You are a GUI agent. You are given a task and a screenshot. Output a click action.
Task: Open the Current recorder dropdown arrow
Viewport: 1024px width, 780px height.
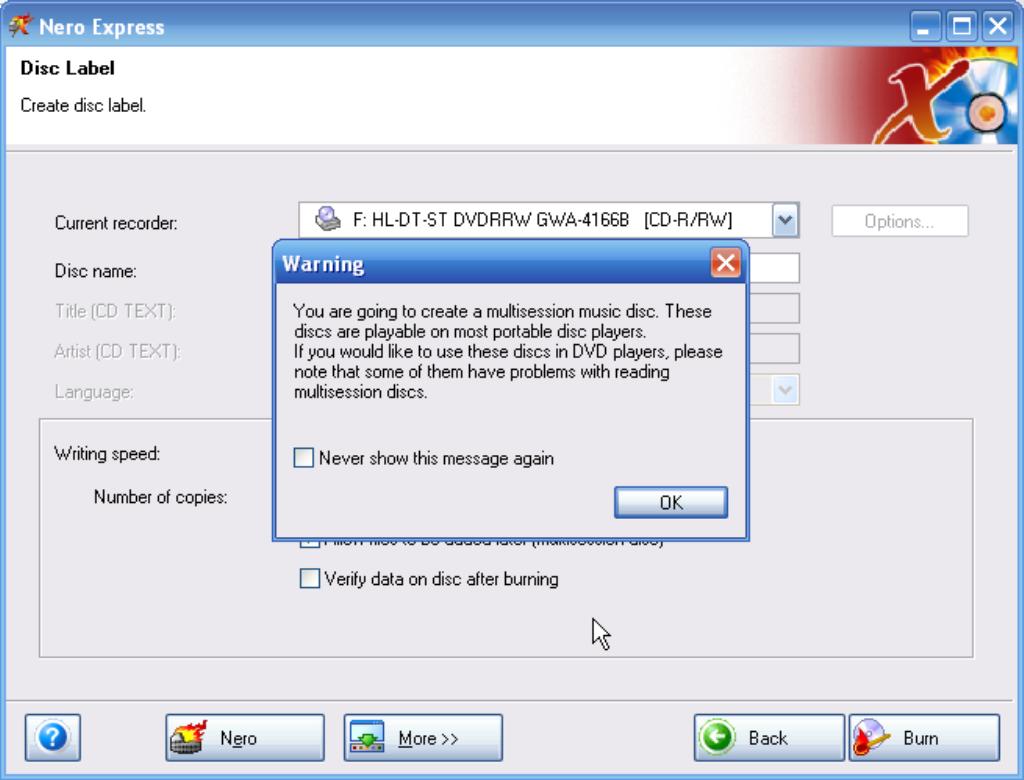tap(786, 220)
